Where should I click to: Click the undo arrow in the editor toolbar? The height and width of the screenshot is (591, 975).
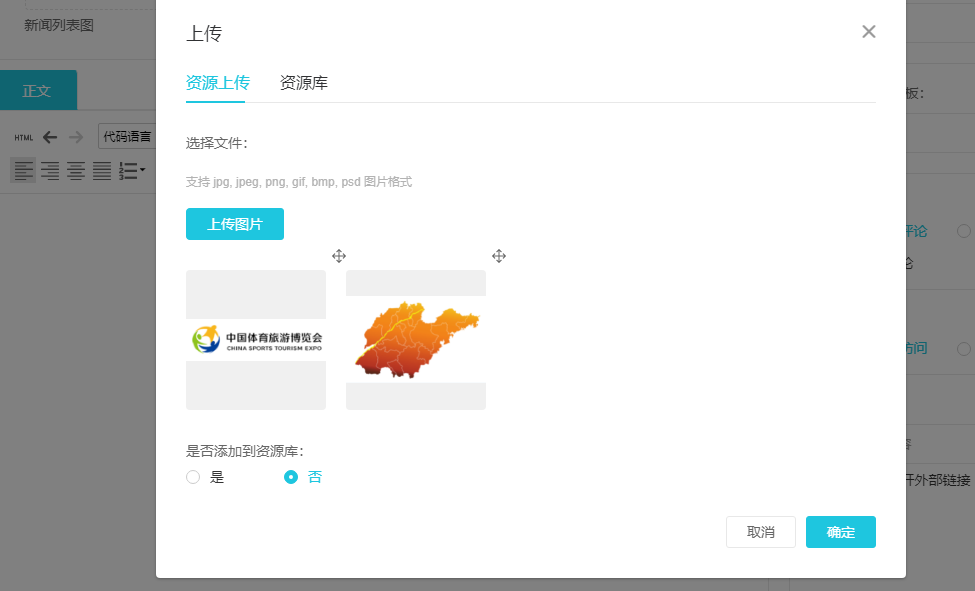50,137
